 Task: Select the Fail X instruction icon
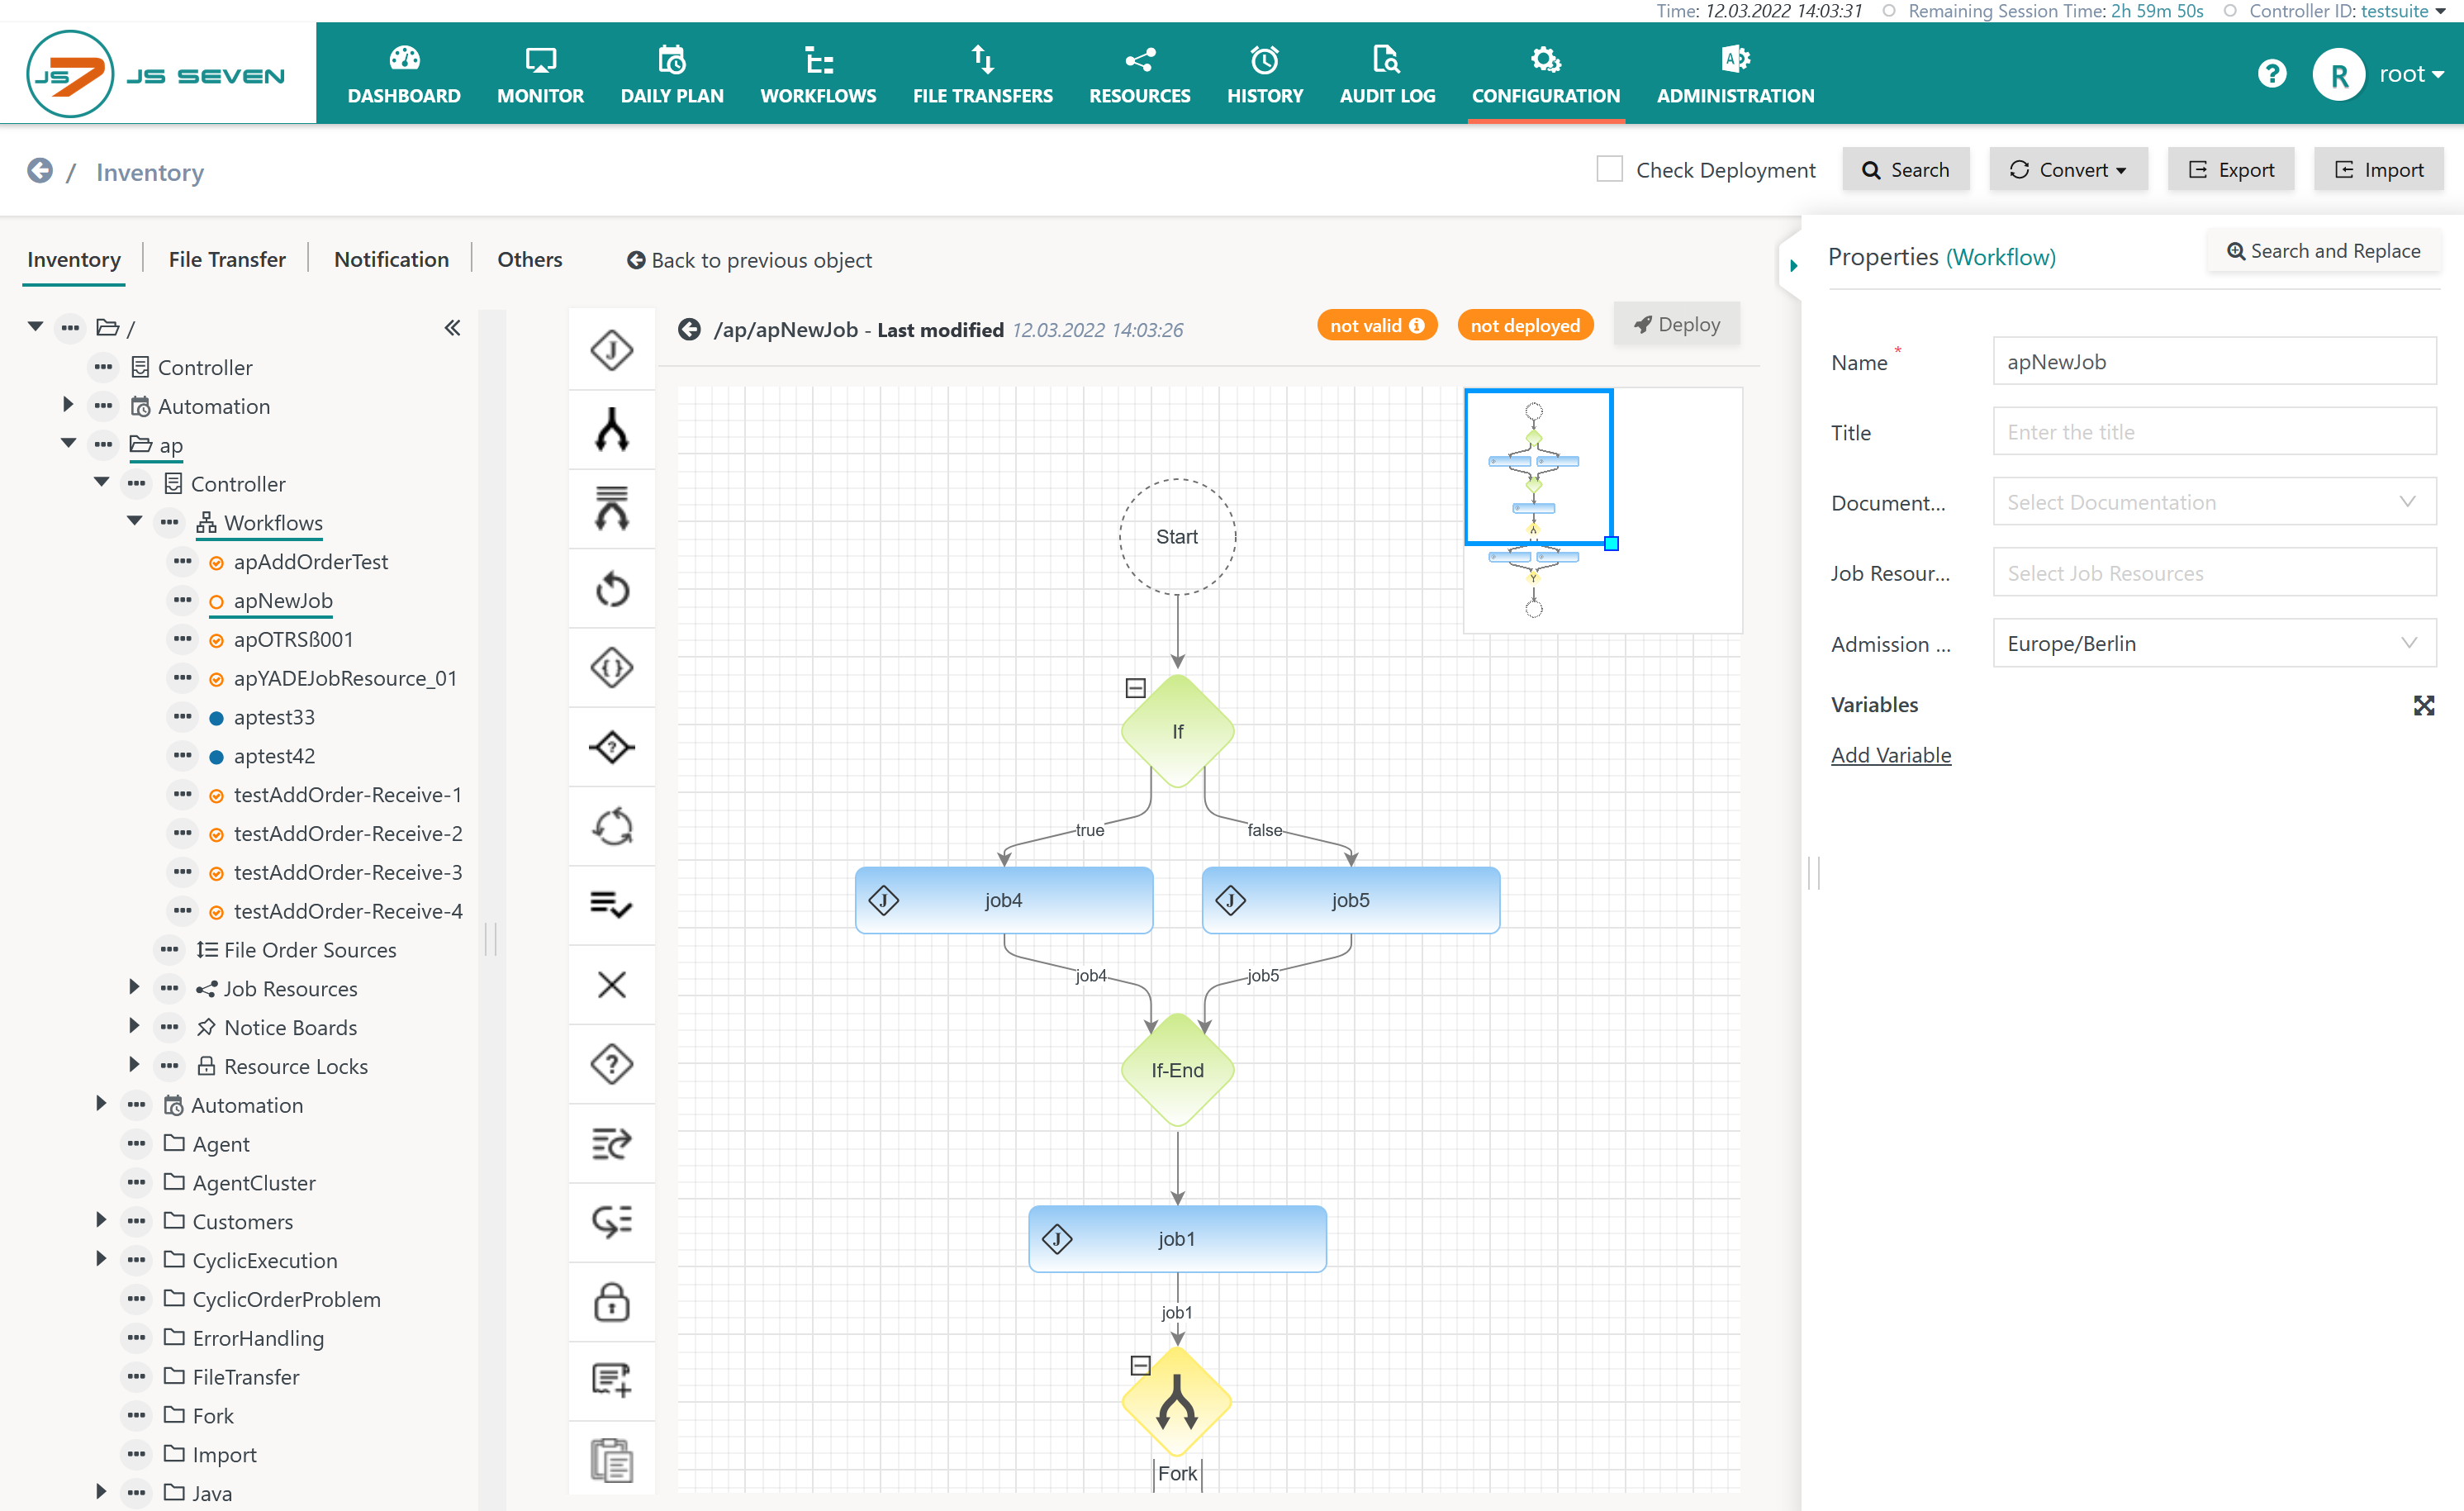click(611, 985)
